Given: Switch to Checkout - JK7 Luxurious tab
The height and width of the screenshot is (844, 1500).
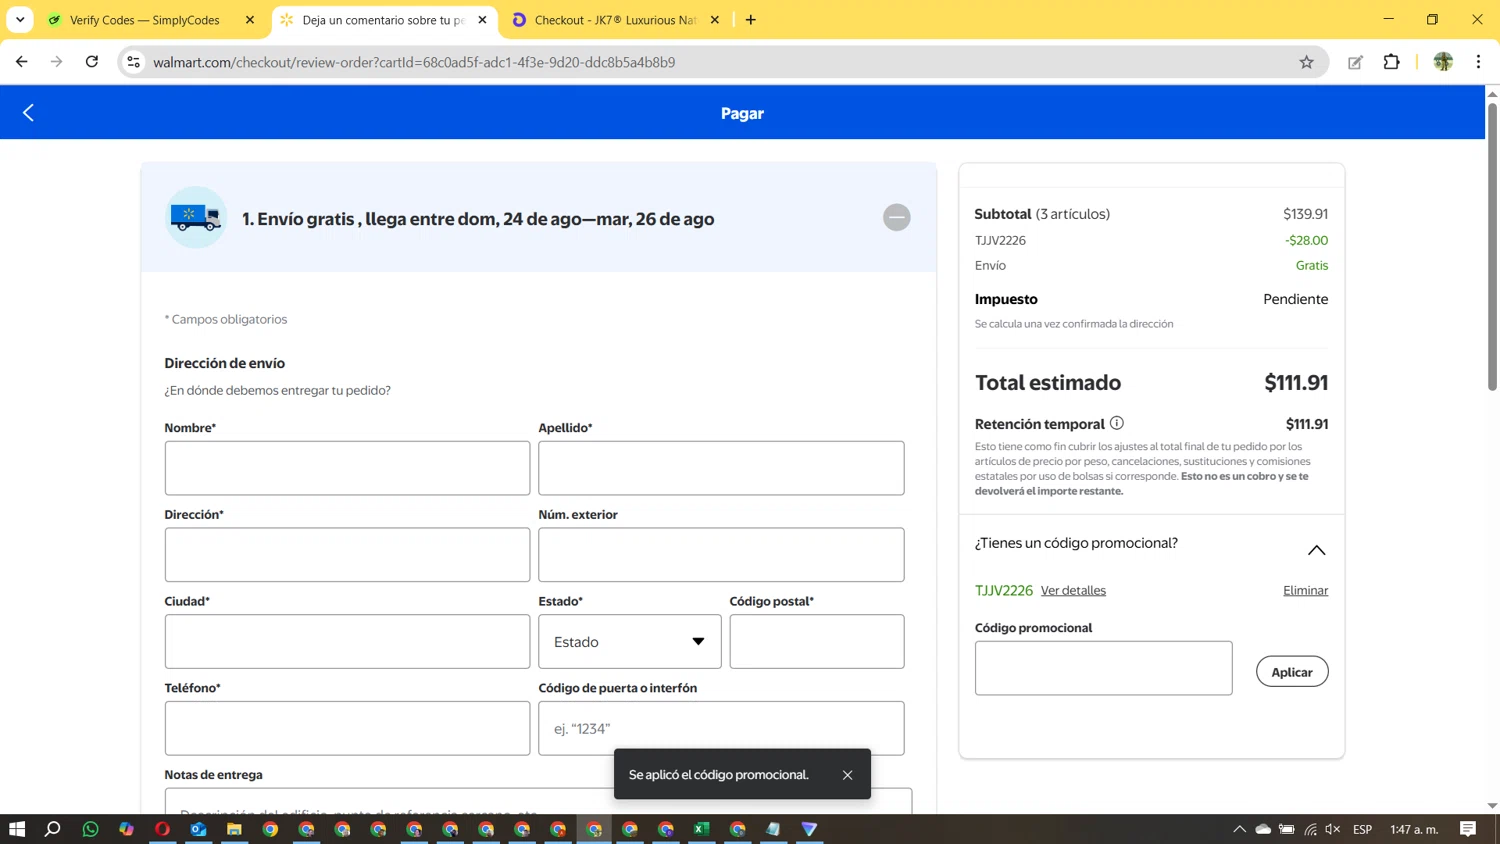Looking at the screenshot, I should [615, 20].
